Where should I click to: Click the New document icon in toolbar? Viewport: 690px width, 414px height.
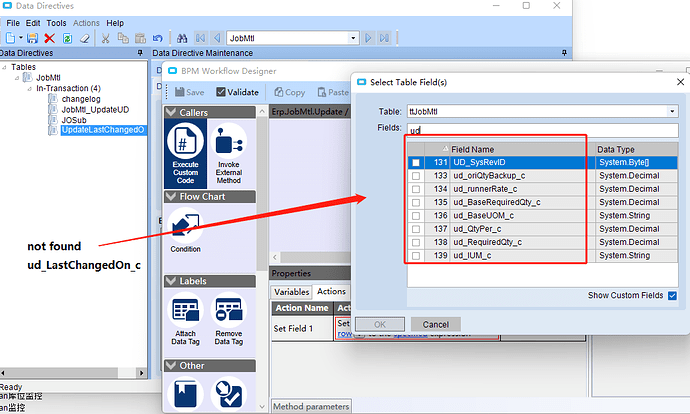pos(11,38)
